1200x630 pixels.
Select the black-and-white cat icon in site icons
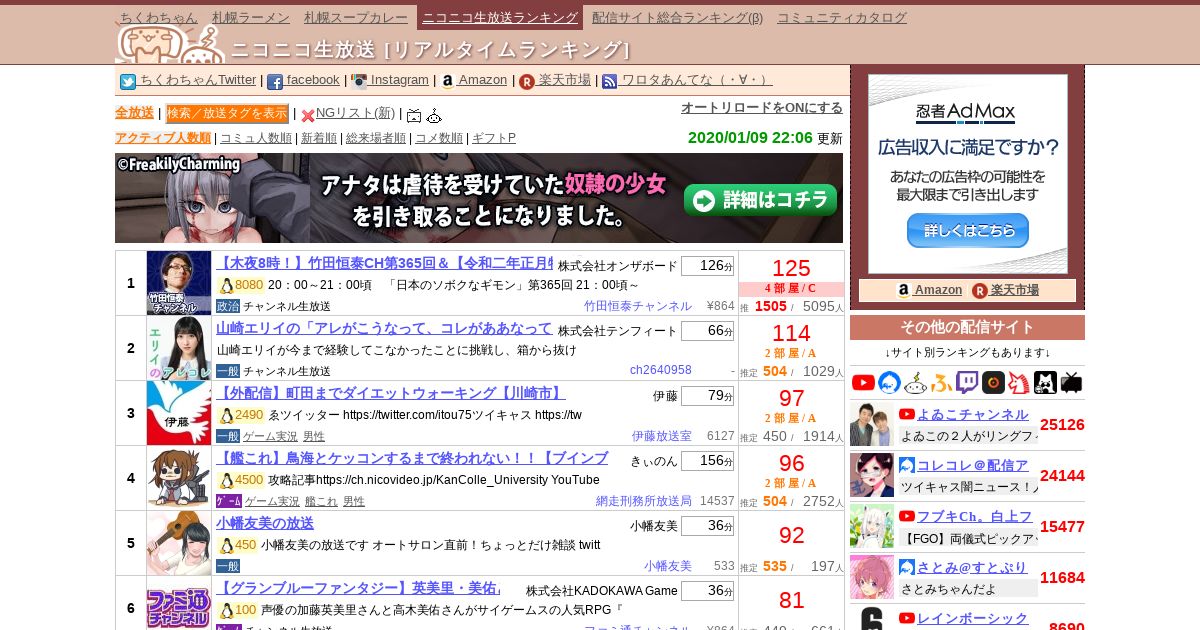pyautogui.click(x=1045, y=382)
